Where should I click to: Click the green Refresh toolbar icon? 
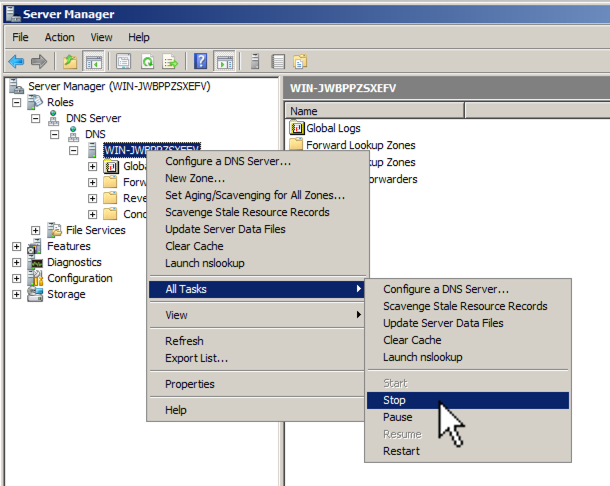pos(147,61)
